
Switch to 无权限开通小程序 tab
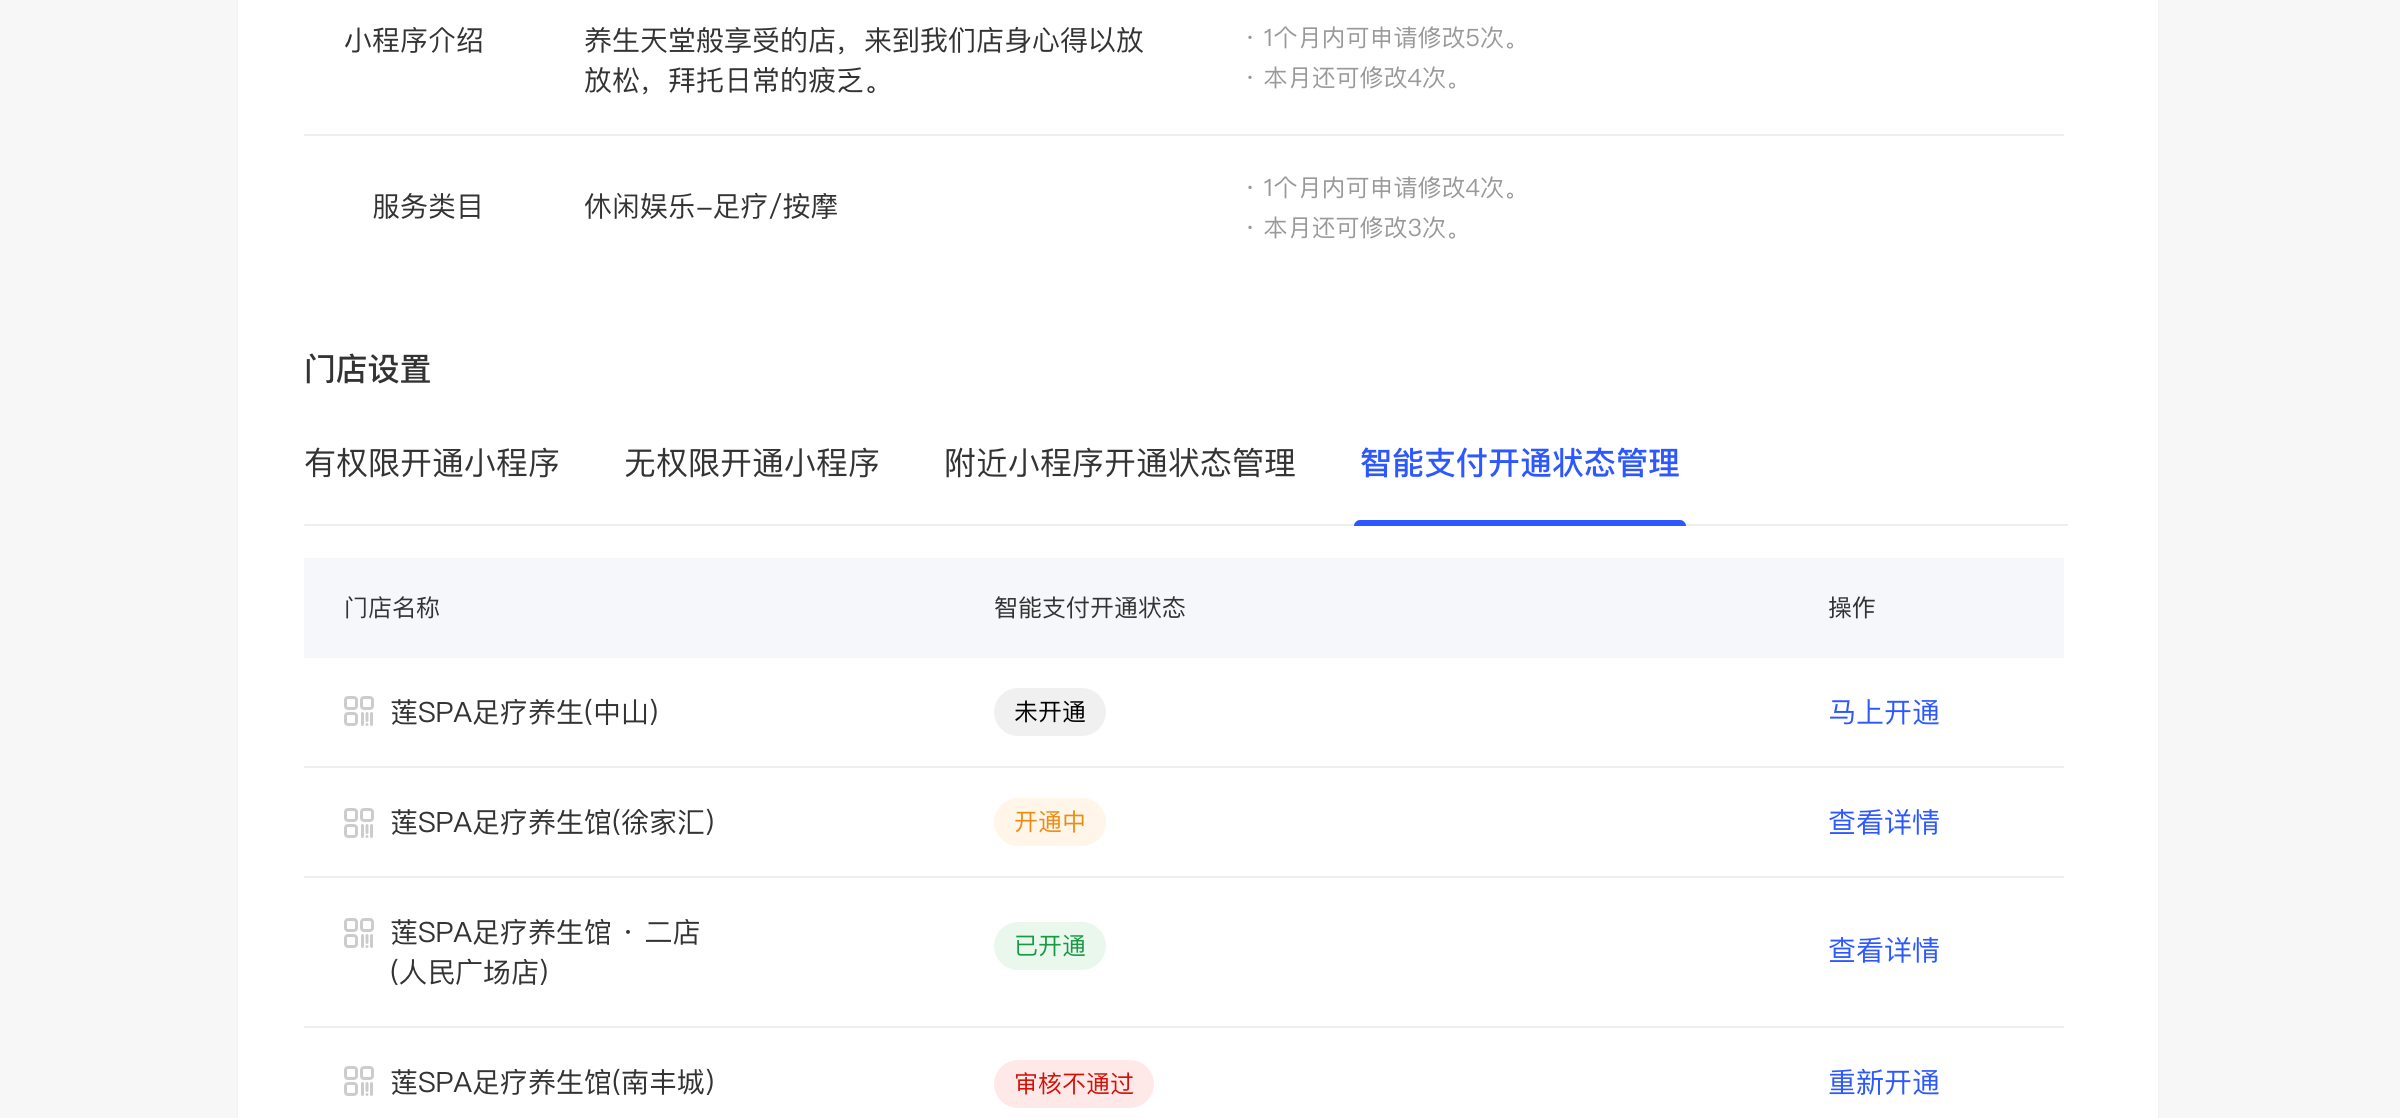751,463
